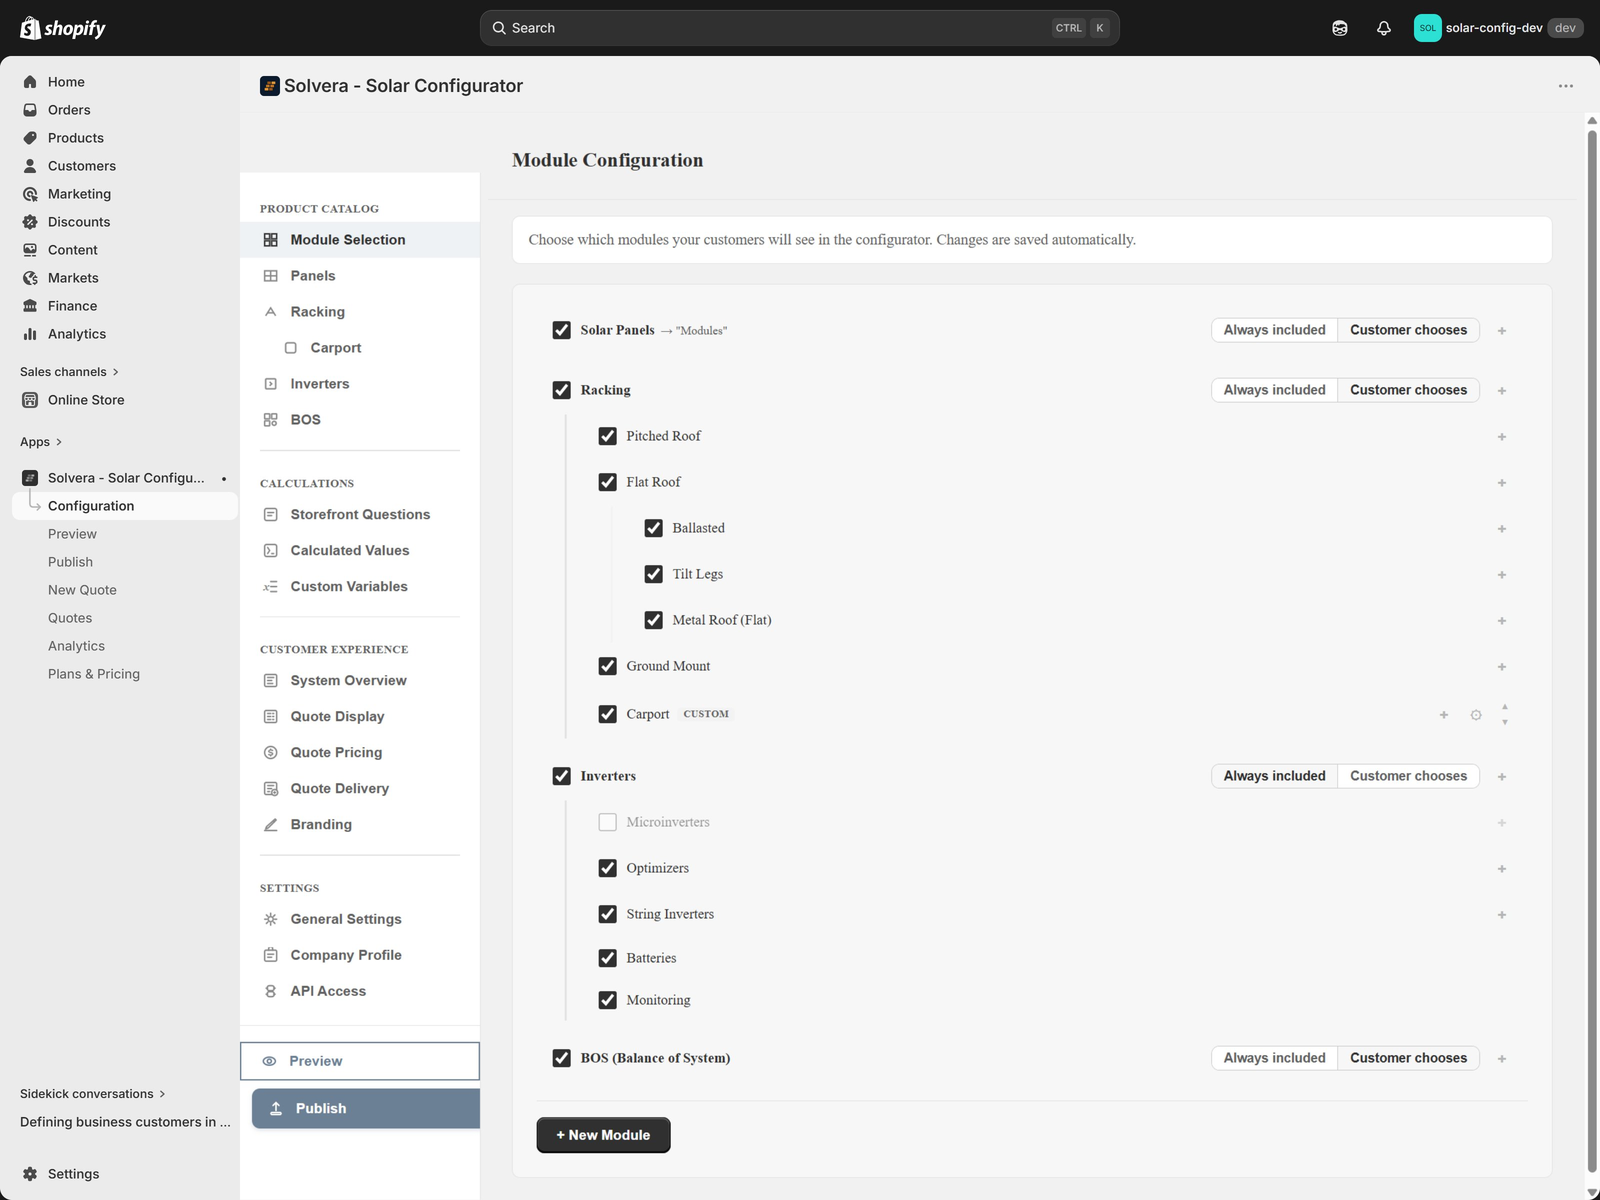
Task: Click the Content image icon
Action: 30,250
